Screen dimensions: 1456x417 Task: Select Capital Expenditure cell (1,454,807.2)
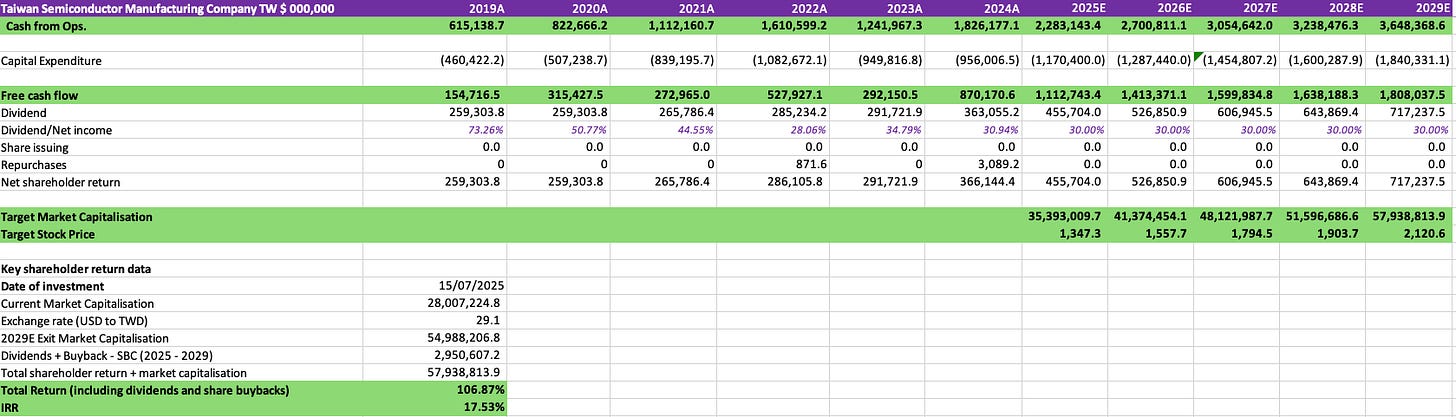tap(1241, 61)
